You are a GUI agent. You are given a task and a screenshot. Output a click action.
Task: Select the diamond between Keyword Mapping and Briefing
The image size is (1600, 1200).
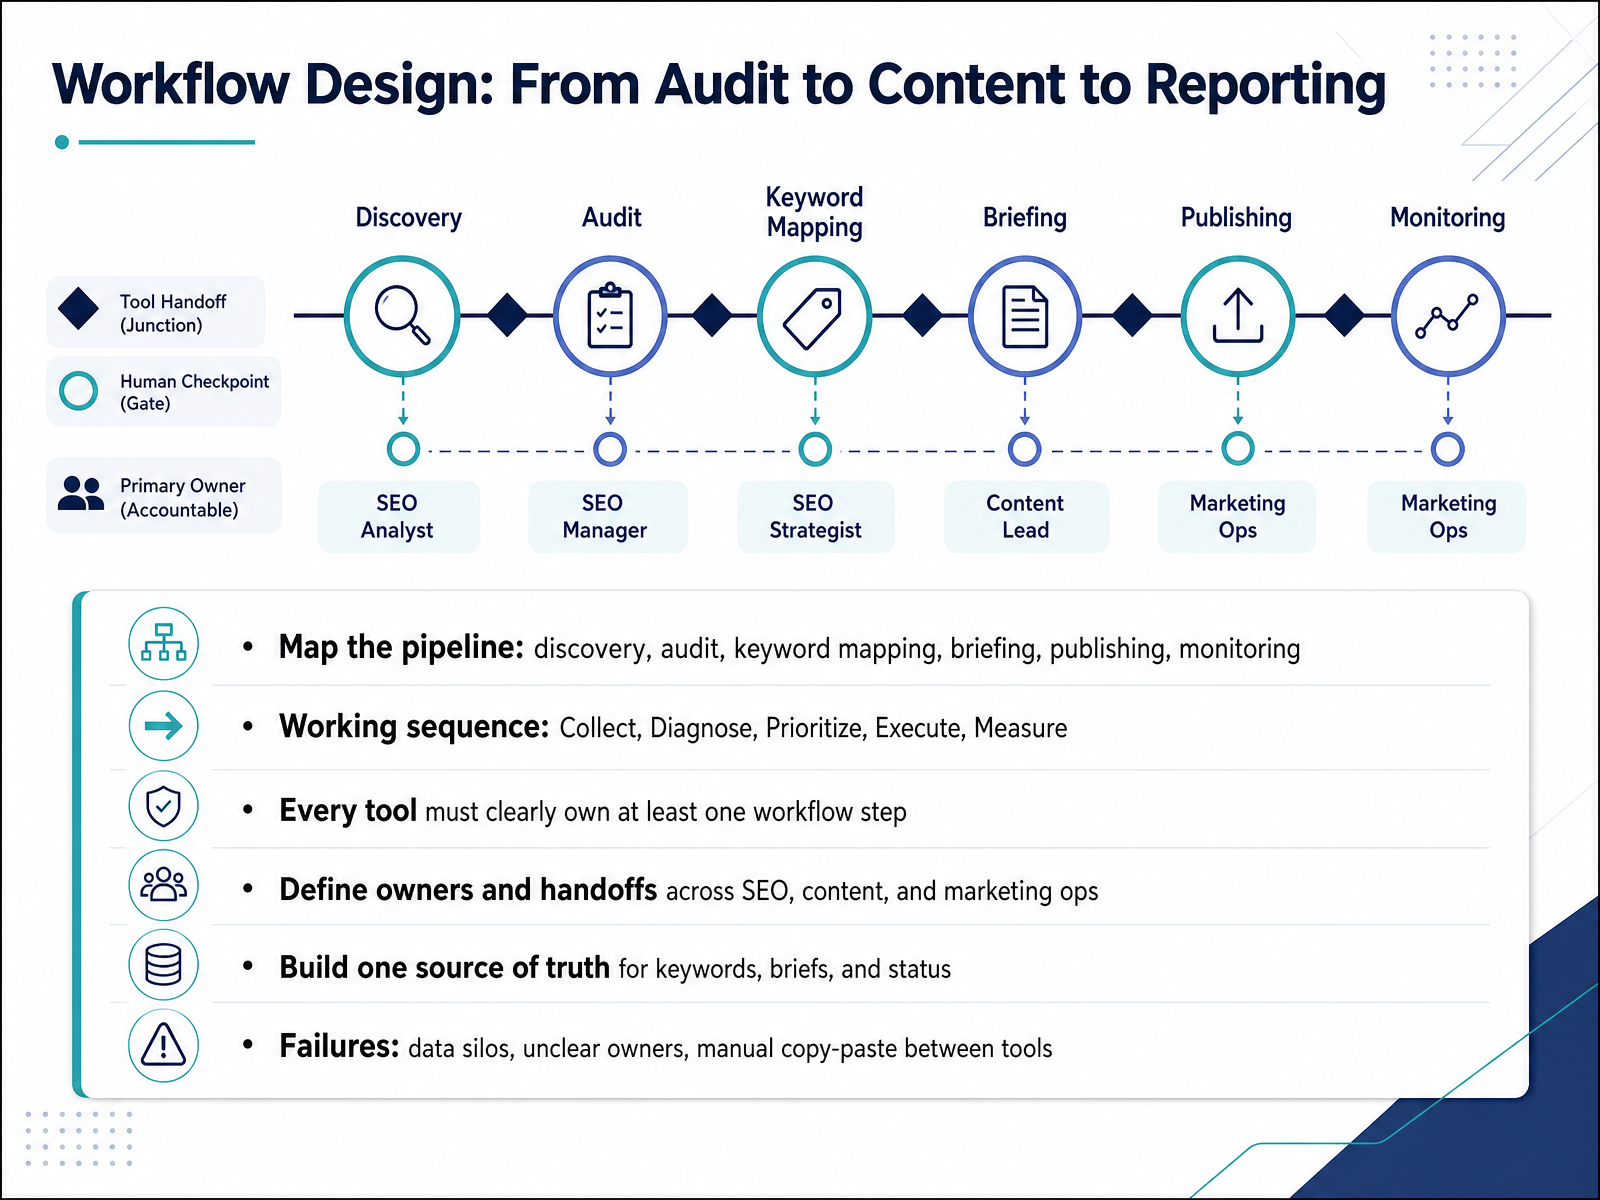[x=922, y=315]
